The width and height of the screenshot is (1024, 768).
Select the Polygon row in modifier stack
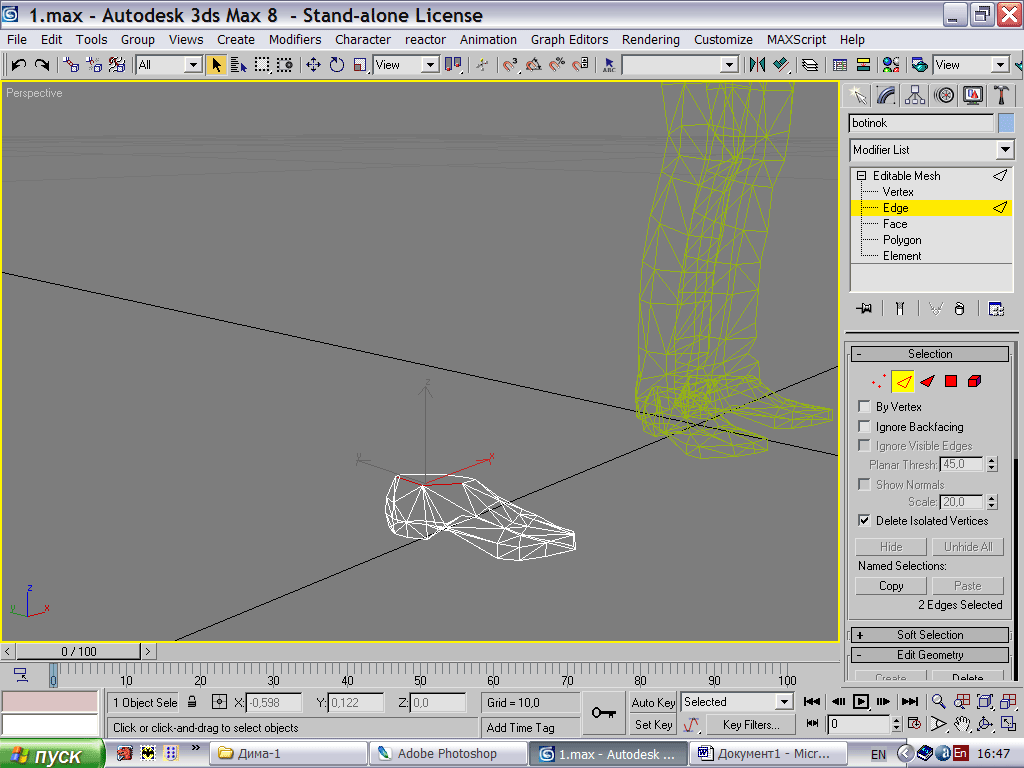[x=902, y=240]
